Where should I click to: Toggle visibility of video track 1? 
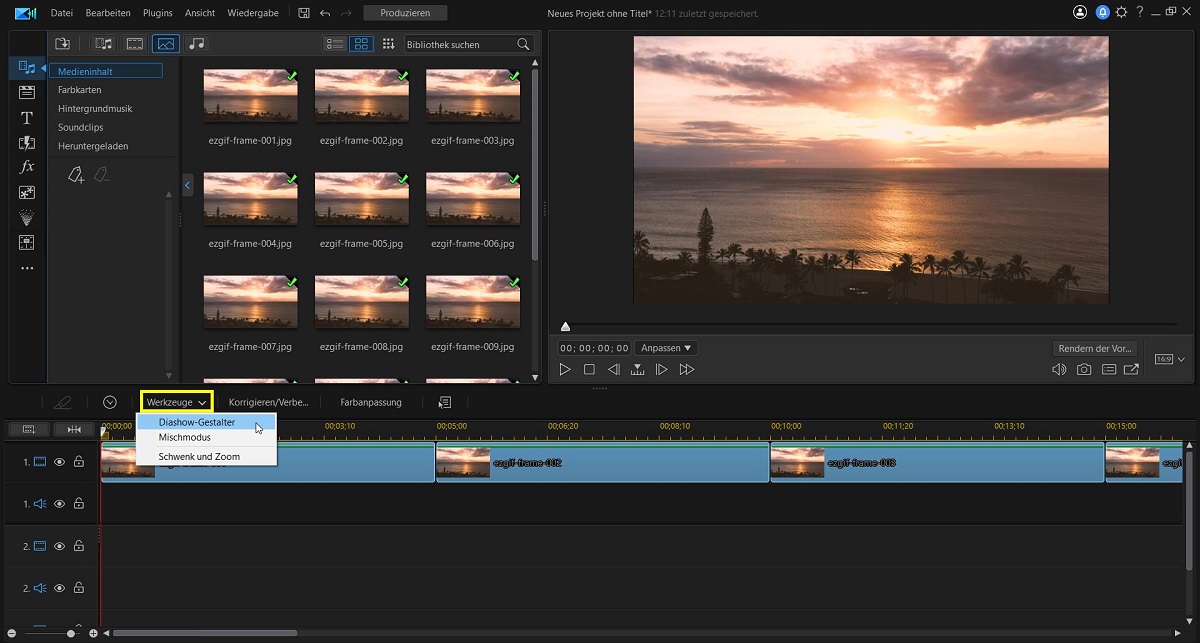click(59, 462)
